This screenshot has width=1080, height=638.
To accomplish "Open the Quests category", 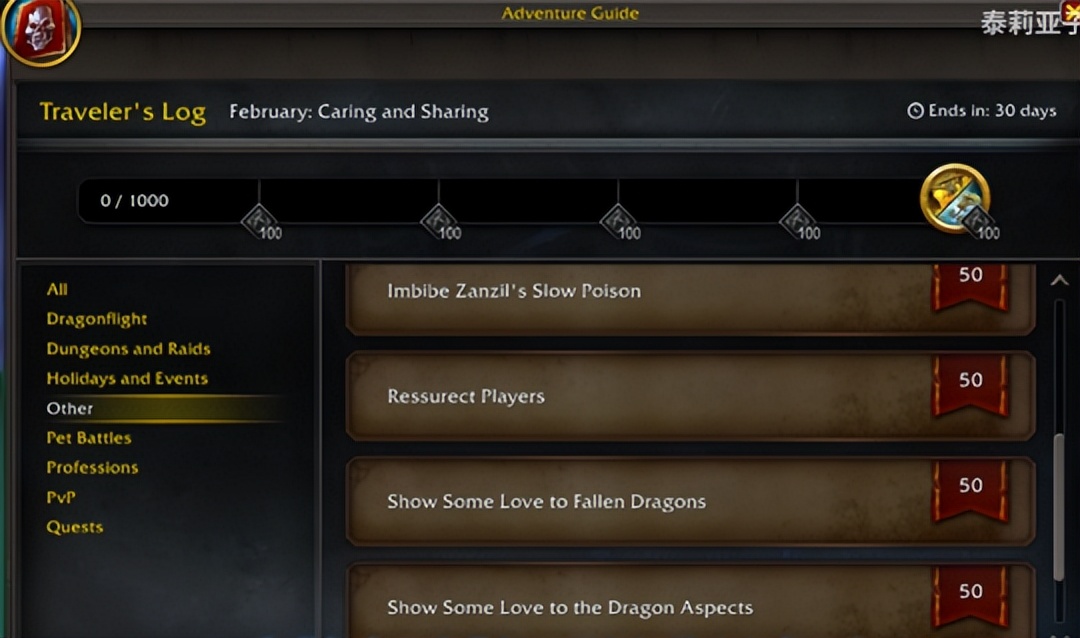I will pos(74,527).
